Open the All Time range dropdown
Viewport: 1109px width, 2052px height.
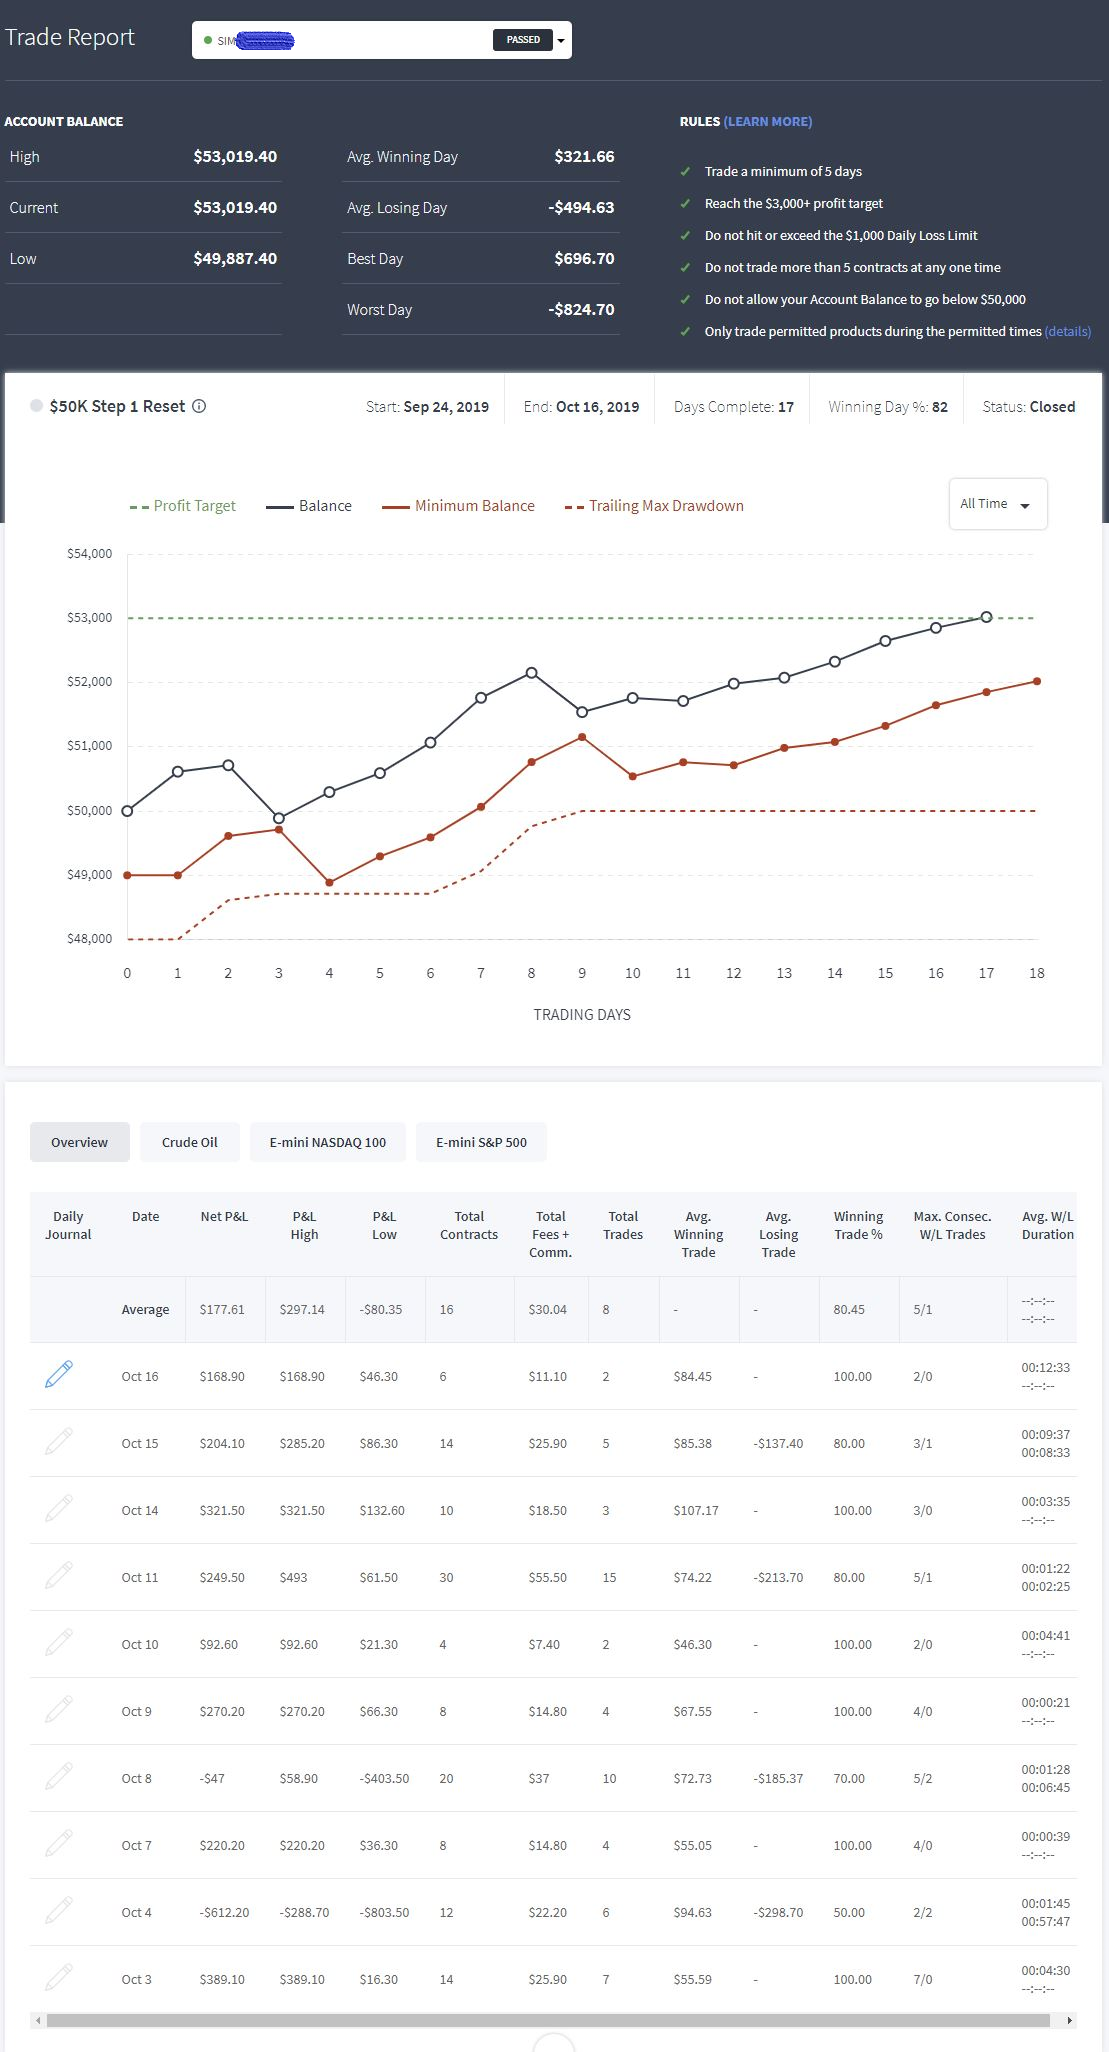pyautogui.click(x=997, y=504)
